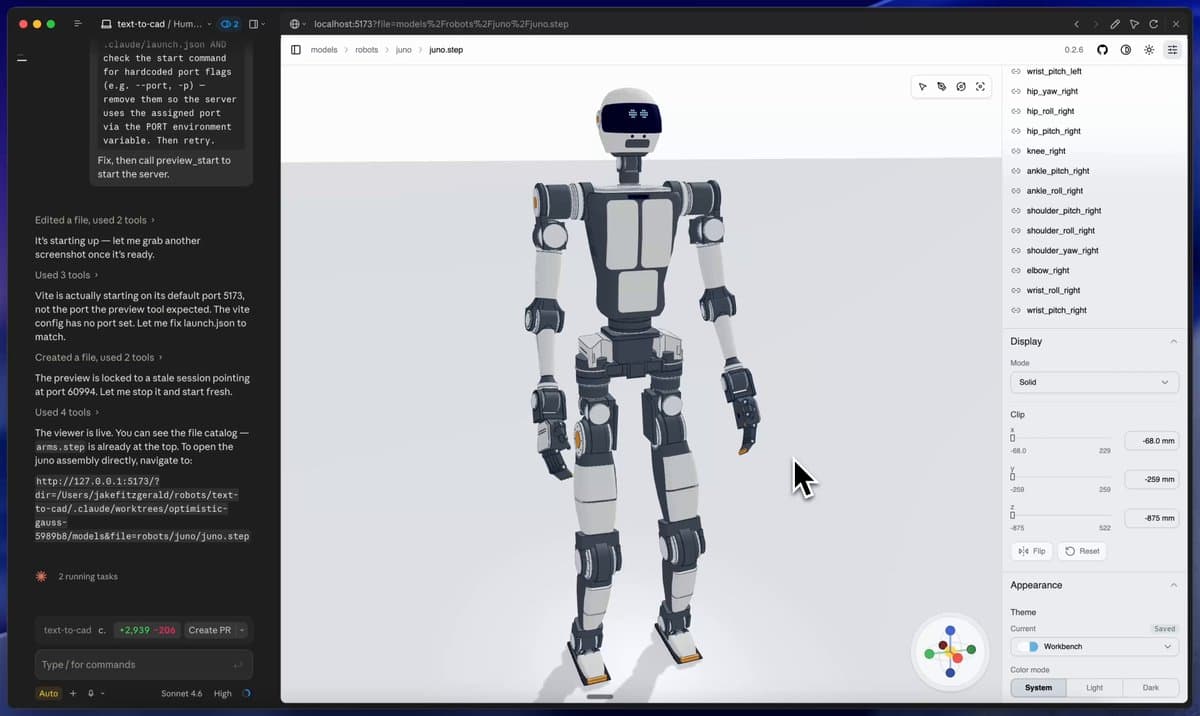The height and width of the screenshot is (716, 1200).
Task: Click the eye badge showing 2
Action: click(229, 24)
